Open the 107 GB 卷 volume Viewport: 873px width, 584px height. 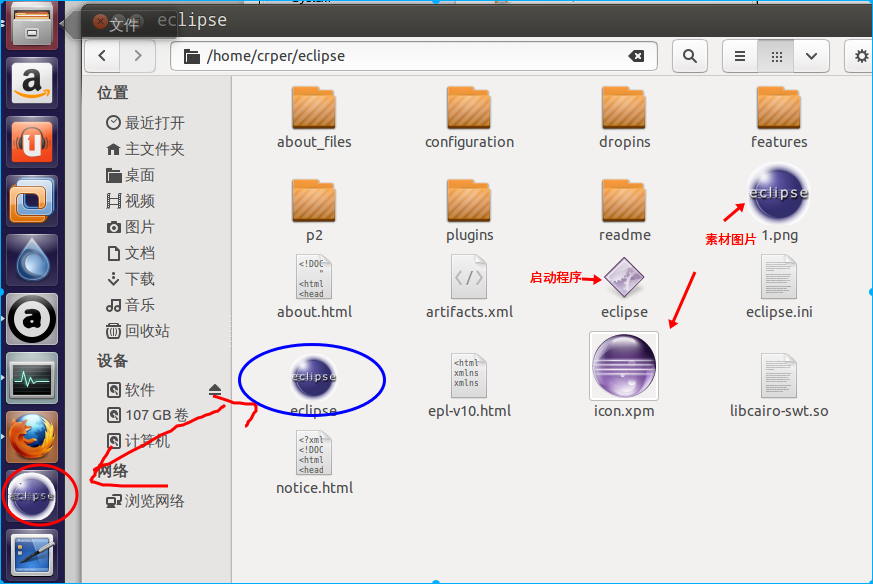148,415
